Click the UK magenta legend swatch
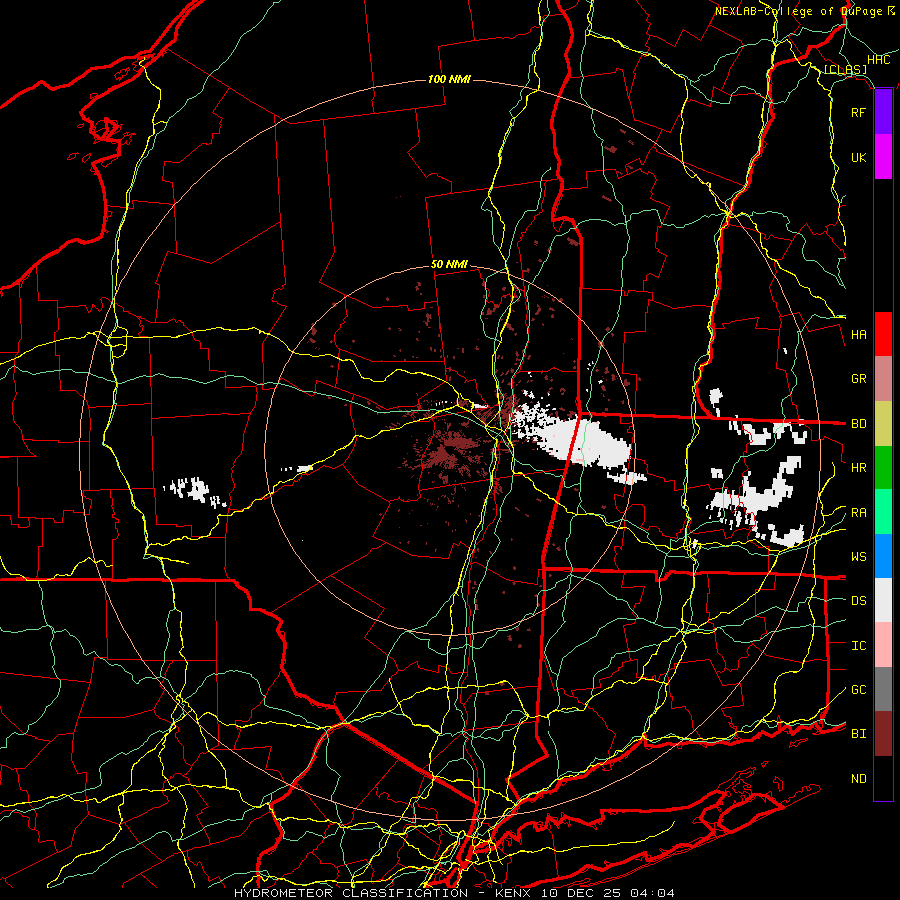The image size is (900, 900). click(x=883, y=157)
